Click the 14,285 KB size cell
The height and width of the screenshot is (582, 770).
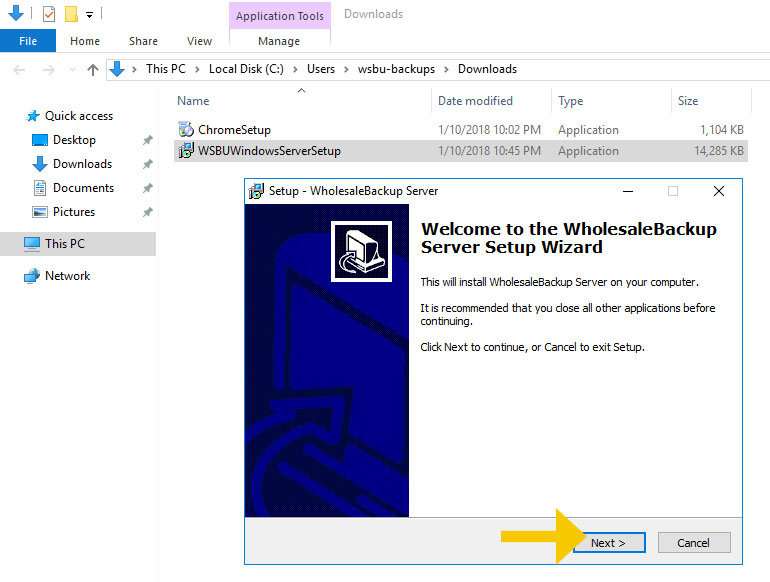tap(719, 151)
